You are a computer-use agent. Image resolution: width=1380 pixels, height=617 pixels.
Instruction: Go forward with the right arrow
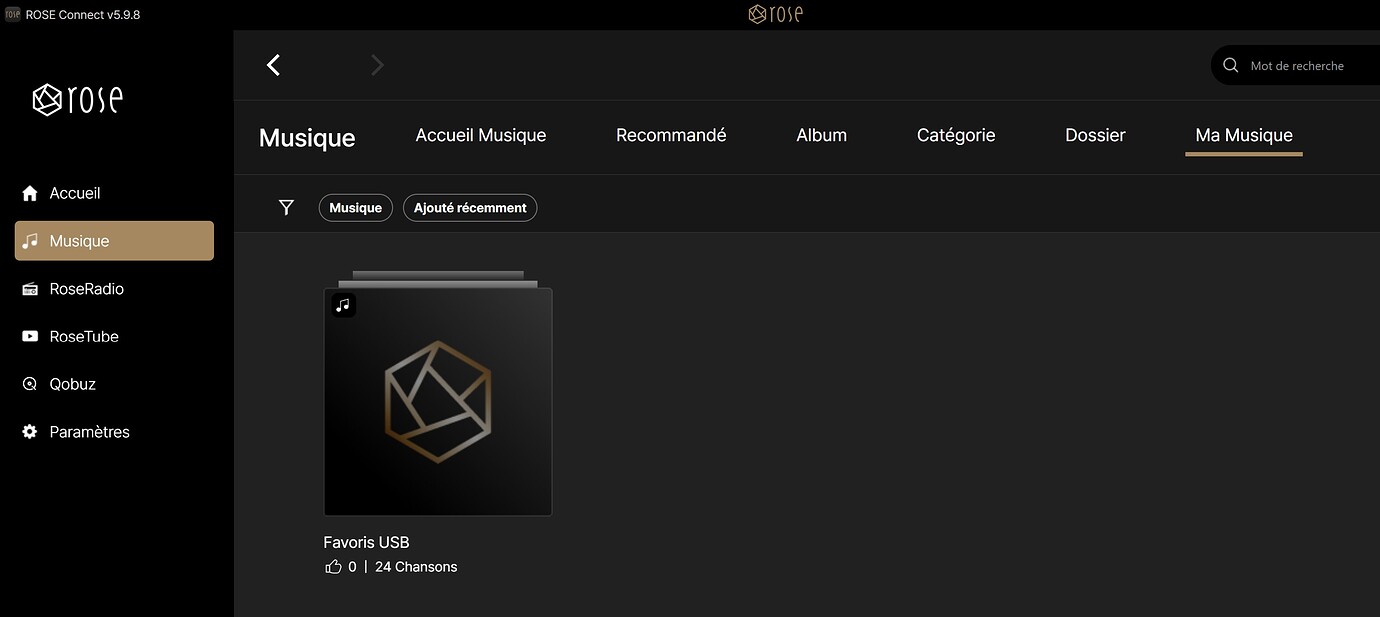coord(377,65)
